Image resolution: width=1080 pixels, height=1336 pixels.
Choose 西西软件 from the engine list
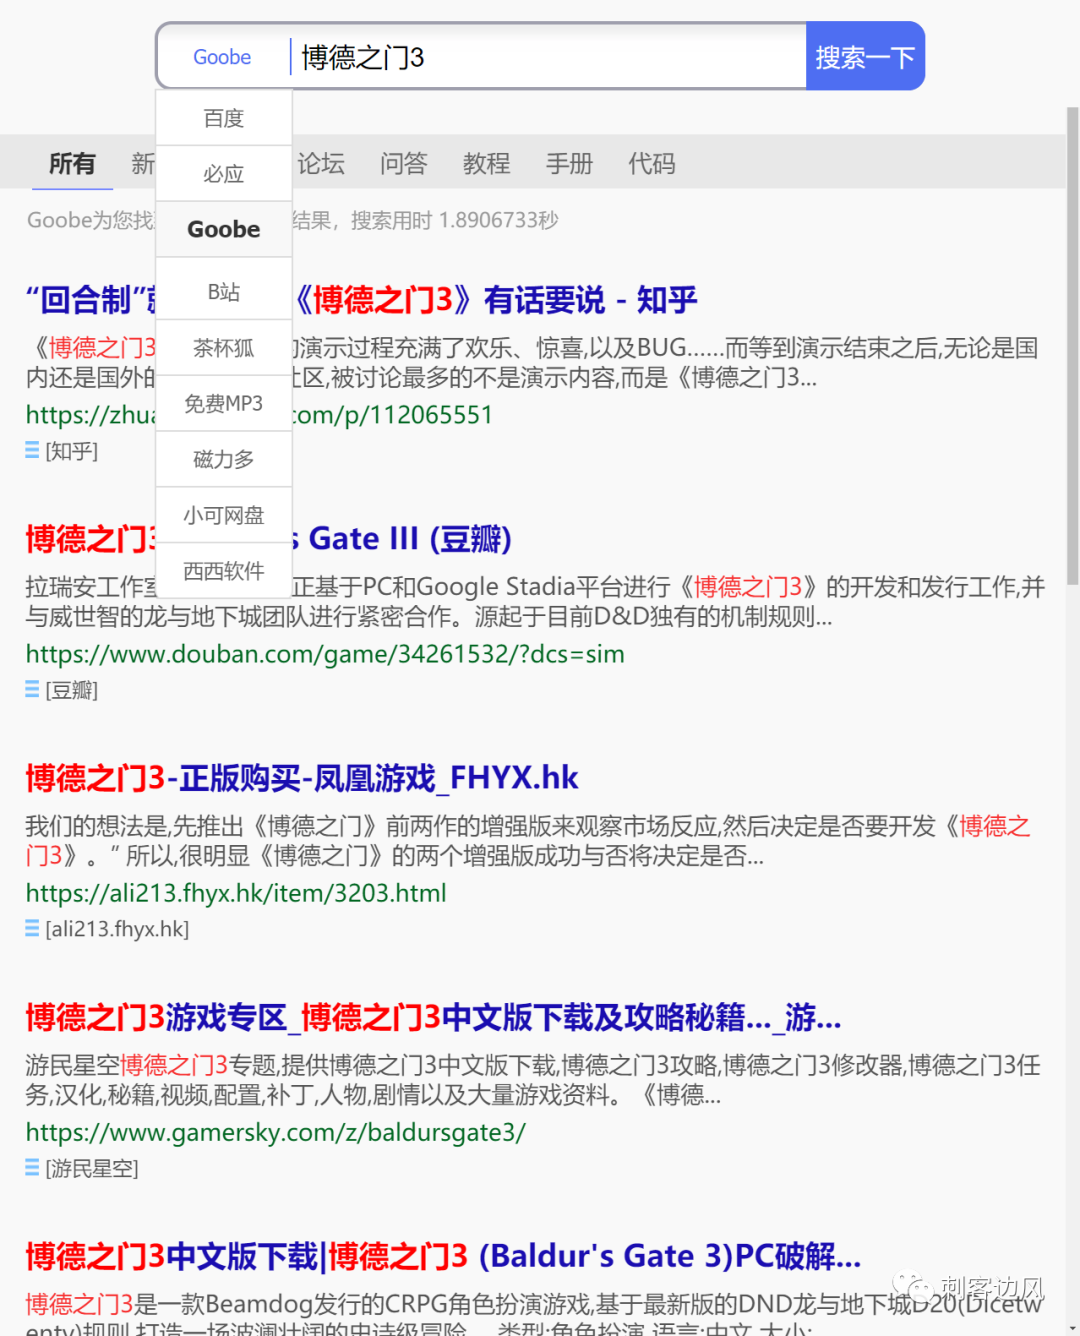(224, 571)
